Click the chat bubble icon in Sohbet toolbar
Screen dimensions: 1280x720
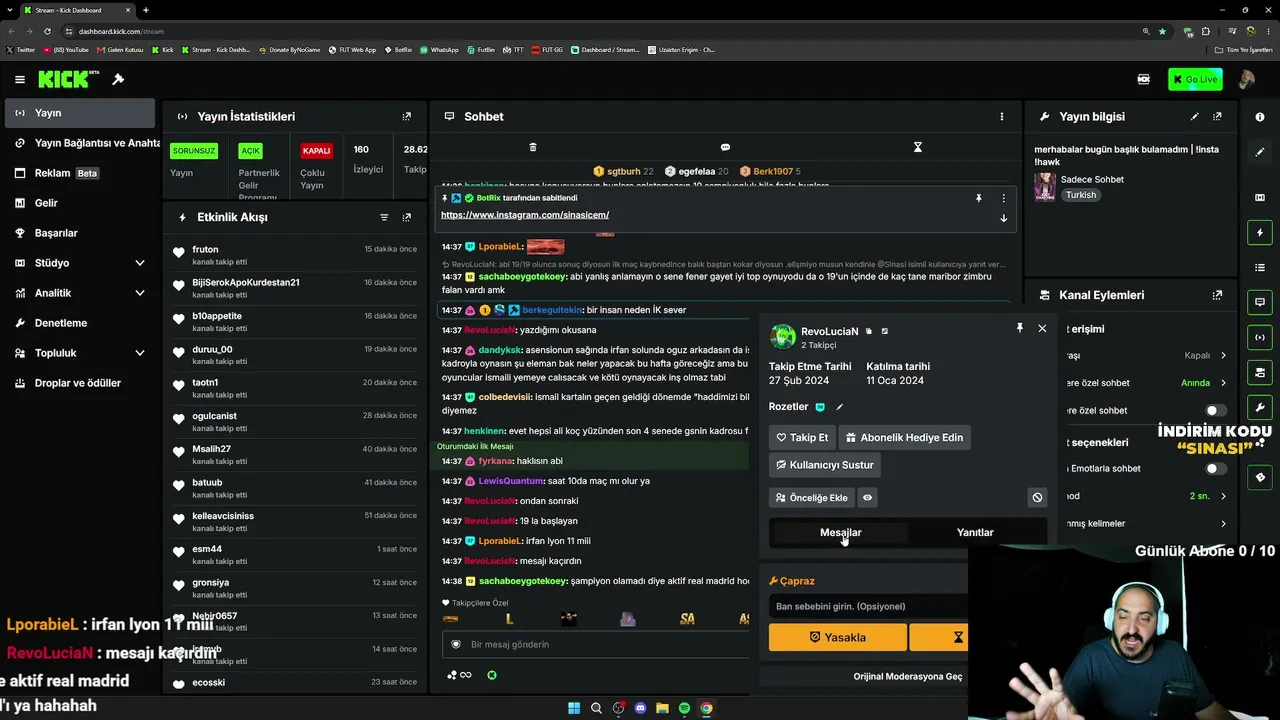725,147
